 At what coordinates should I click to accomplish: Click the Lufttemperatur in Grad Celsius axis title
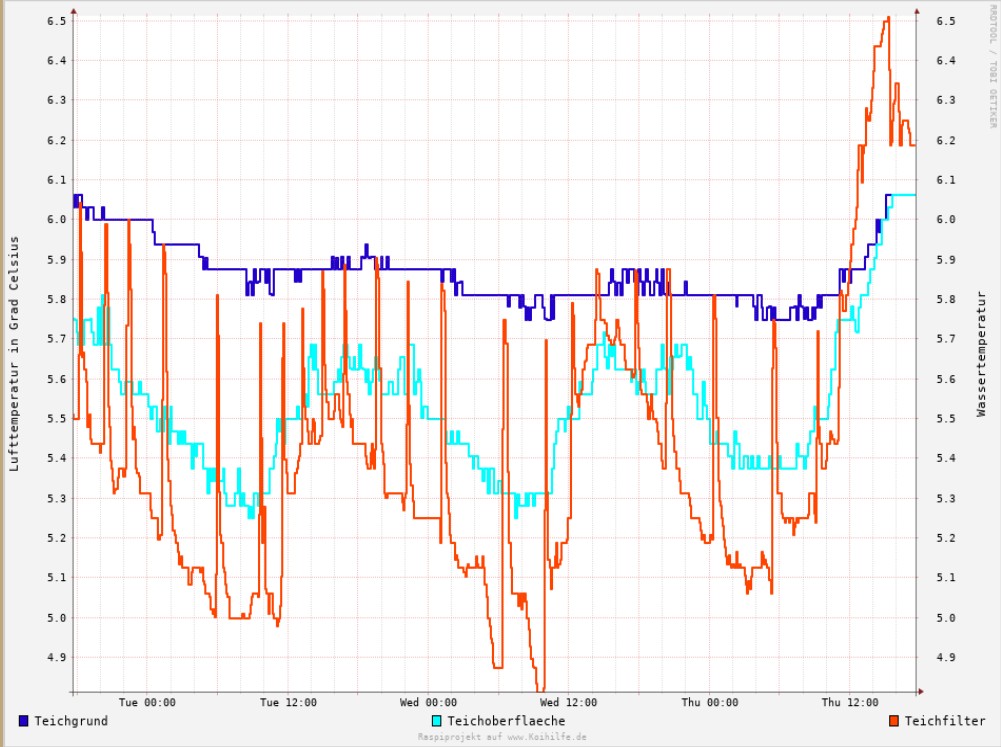(x=14, y=353)
